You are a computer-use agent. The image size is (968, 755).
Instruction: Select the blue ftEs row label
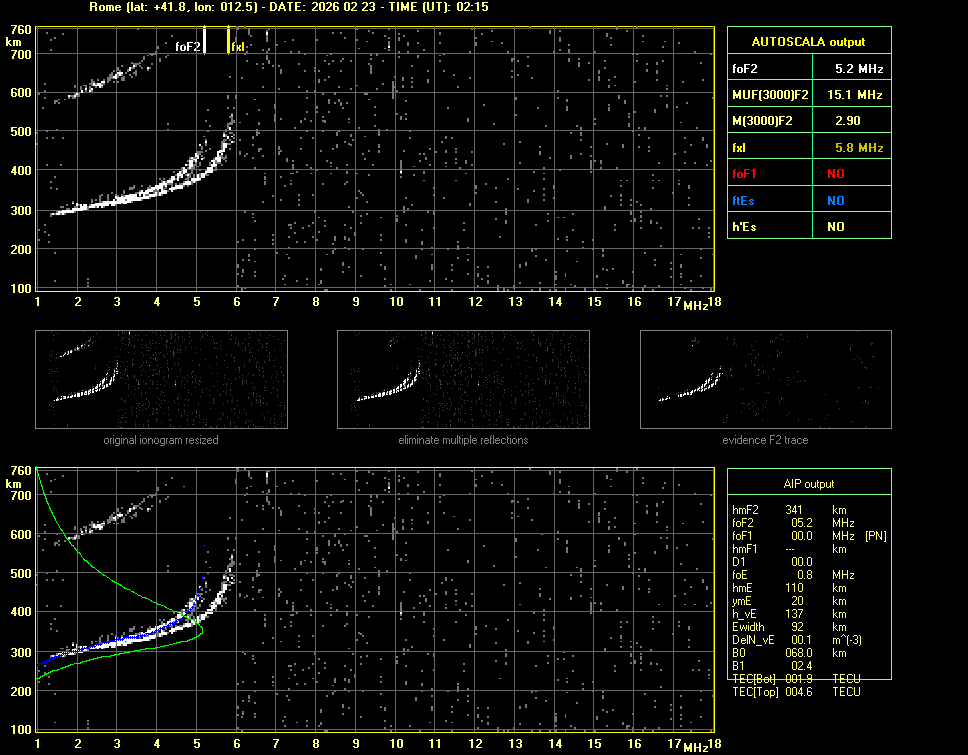point(743,200)
